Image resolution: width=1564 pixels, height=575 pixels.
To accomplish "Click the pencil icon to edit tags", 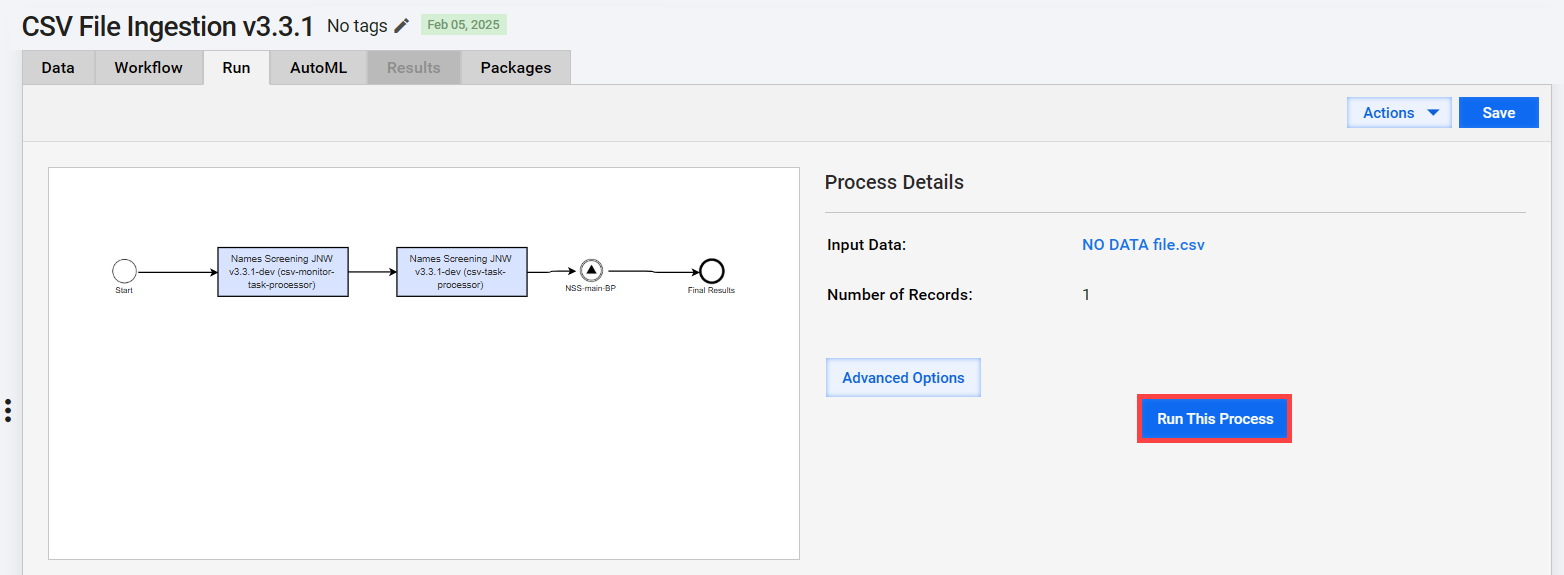I will click(402, 26).
